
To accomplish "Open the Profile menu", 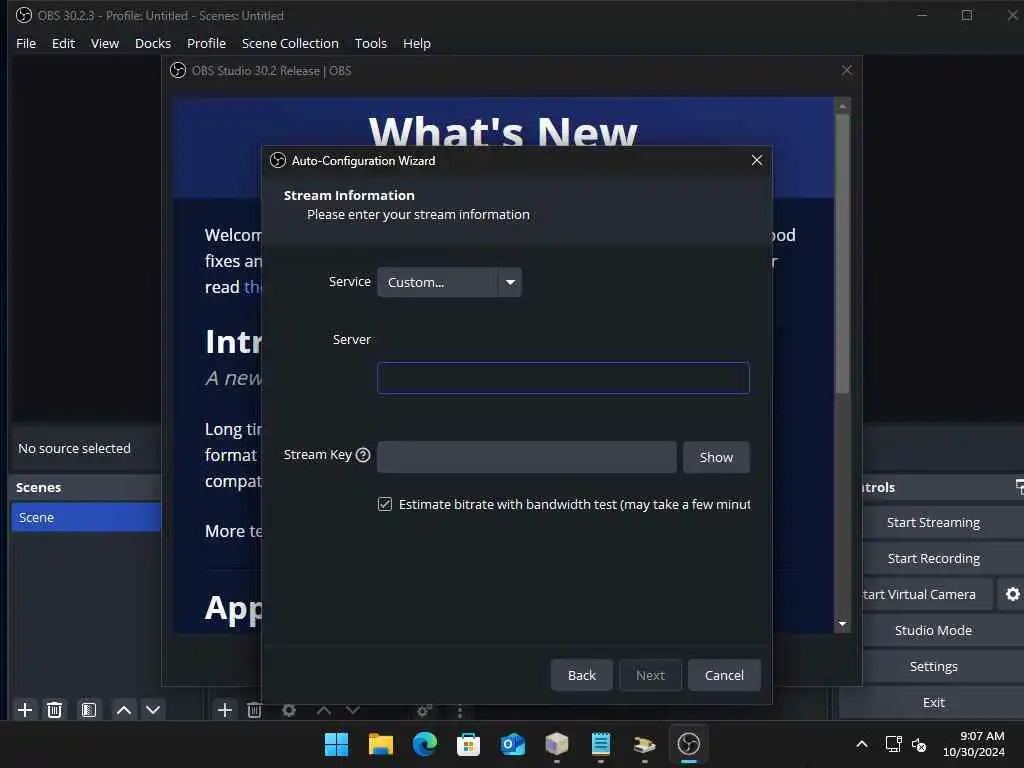I will click(x=206, y=43).
